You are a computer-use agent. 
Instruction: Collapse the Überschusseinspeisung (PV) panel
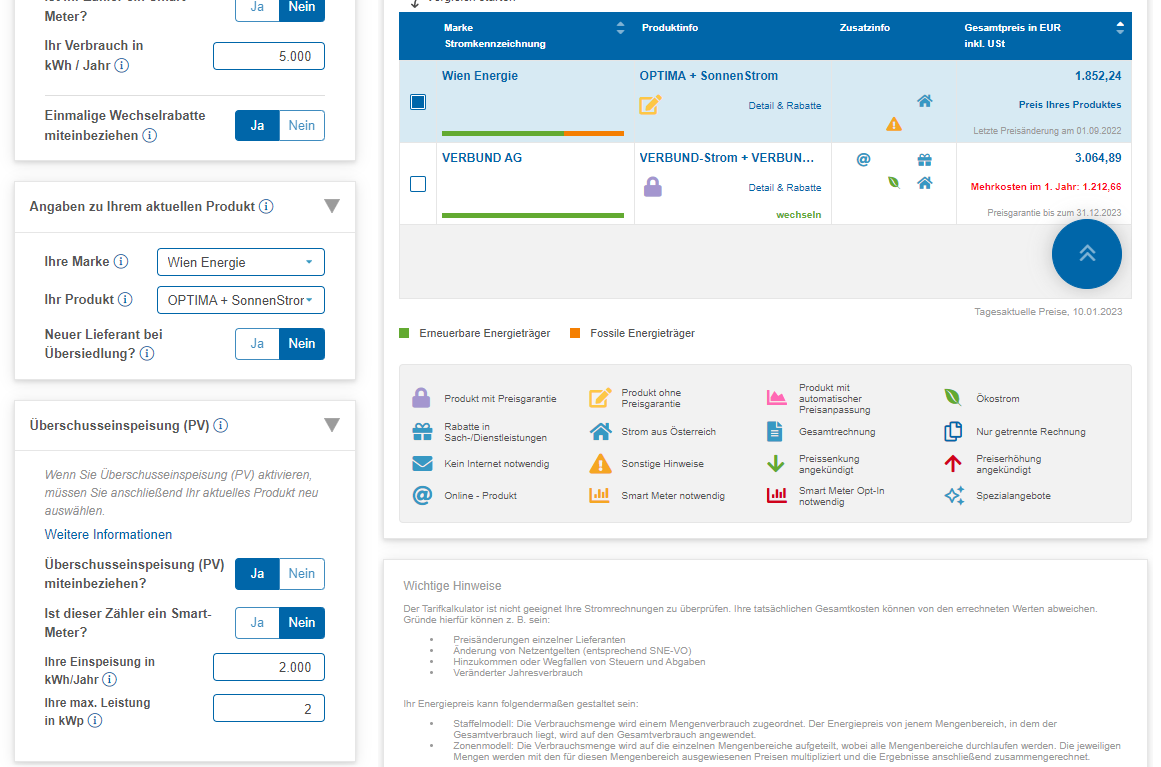[332, 425]
